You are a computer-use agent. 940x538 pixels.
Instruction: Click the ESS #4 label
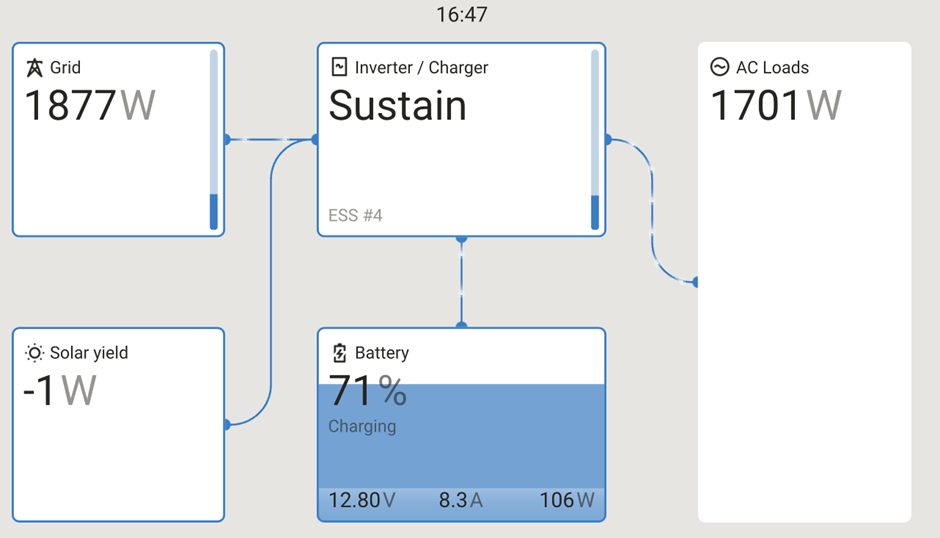coord(355,216)
